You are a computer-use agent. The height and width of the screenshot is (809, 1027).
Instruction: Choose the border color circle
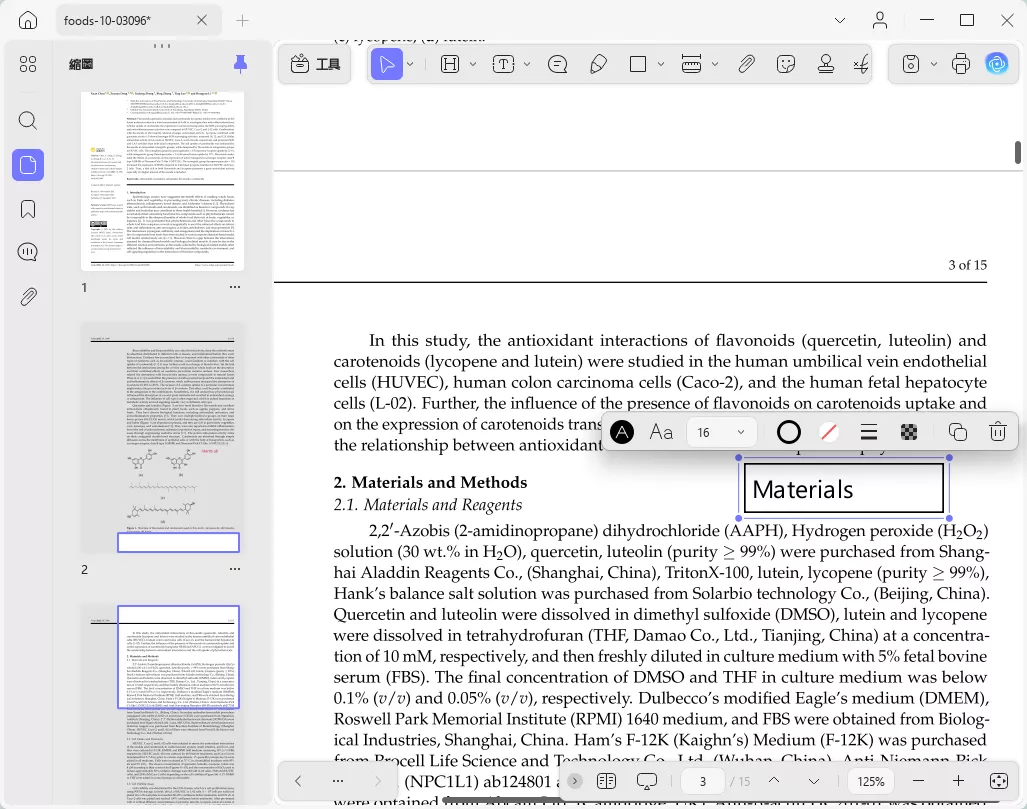pyautogui.click(x=789, y=432)
